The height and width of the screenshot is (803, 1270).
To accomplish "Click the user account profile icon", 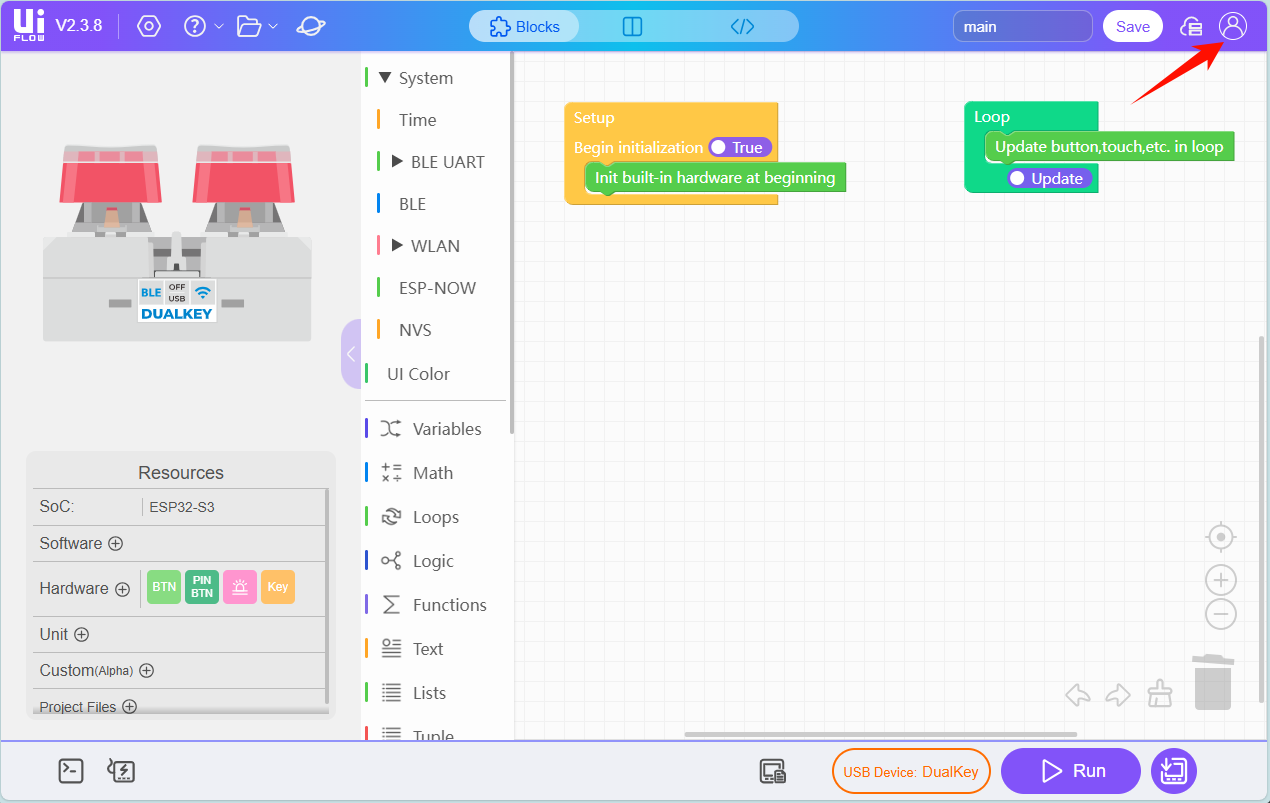I will (x=1233, y=27).
